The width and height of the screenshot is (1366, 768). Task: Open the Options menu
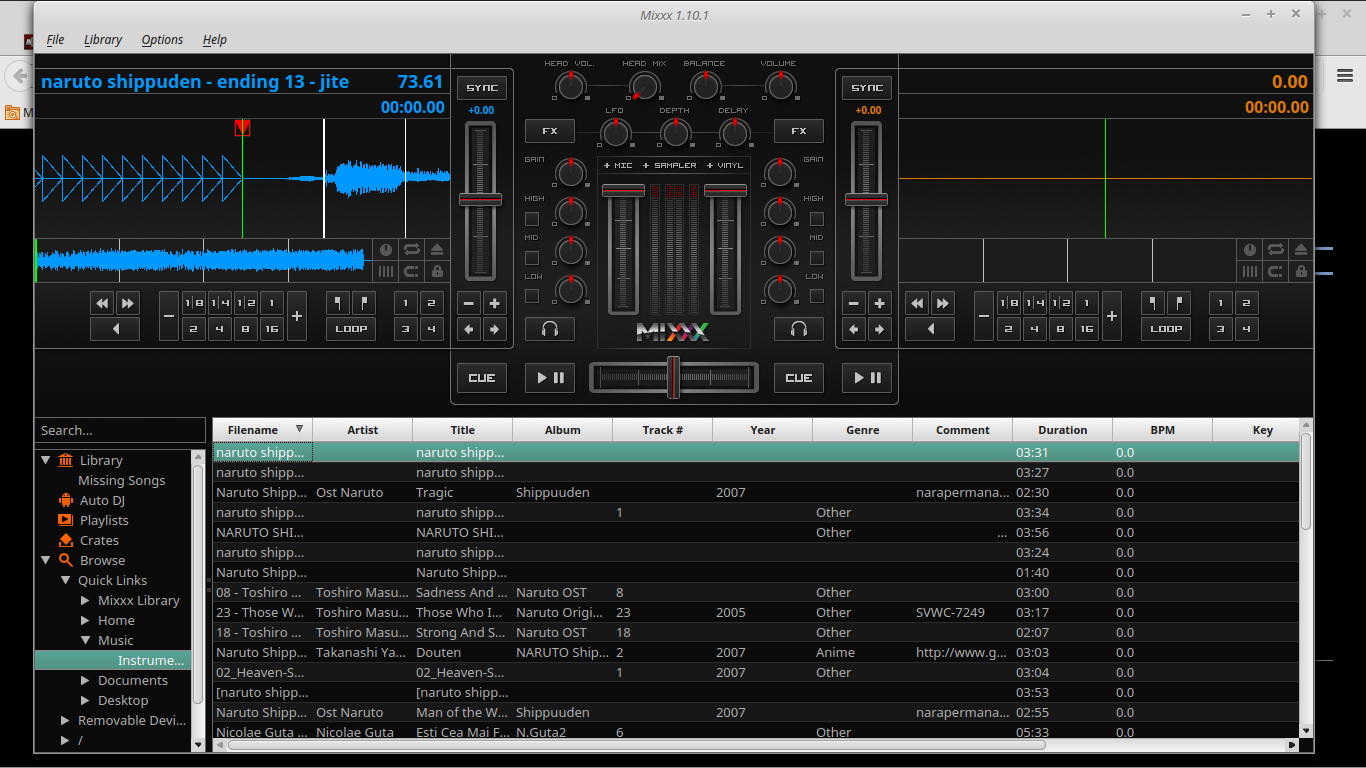pos(162,40)
